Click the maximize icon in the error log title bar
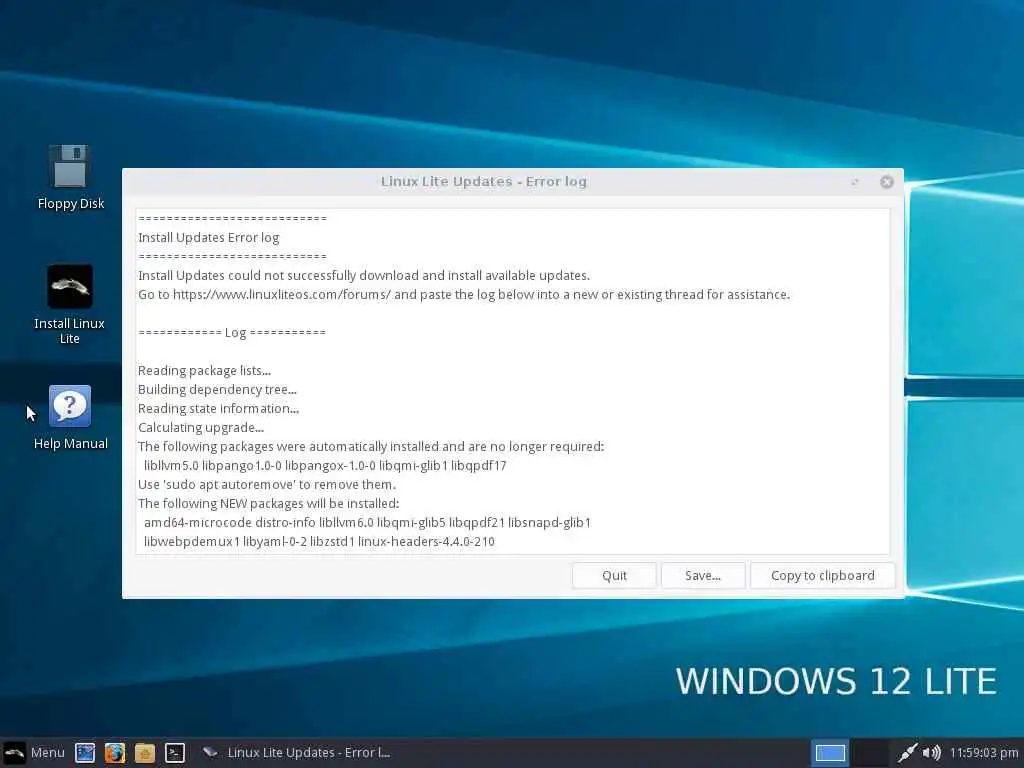 pyautogui.click(x=855, y=182)
